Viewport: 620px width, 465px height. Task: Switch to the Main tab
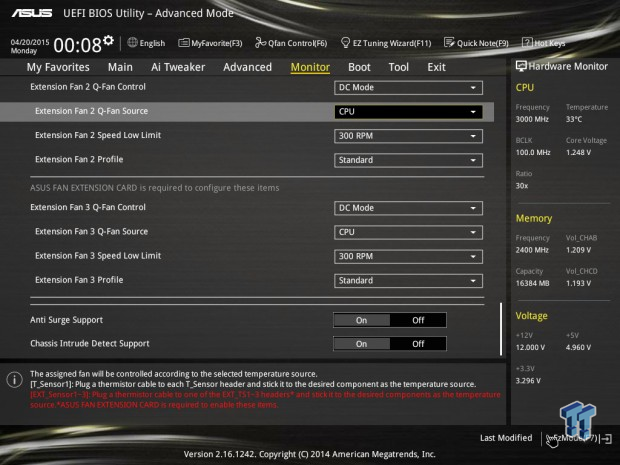pos(120,67)
